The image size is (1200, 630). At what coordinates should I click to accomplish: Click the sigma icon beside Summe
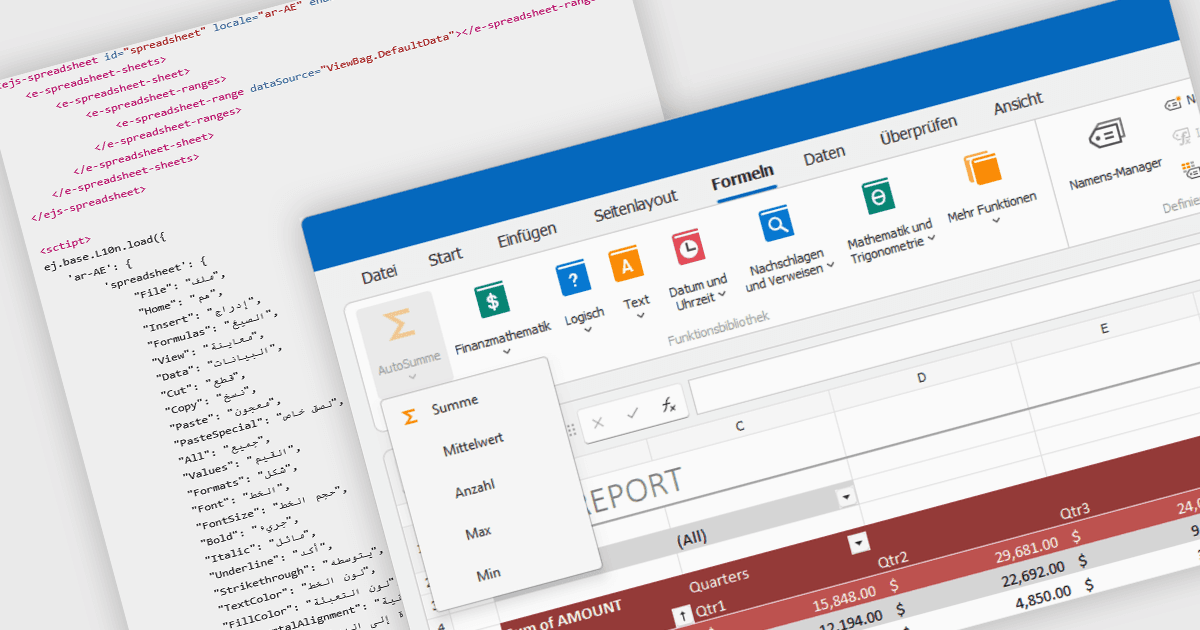[x=409, y=416]
